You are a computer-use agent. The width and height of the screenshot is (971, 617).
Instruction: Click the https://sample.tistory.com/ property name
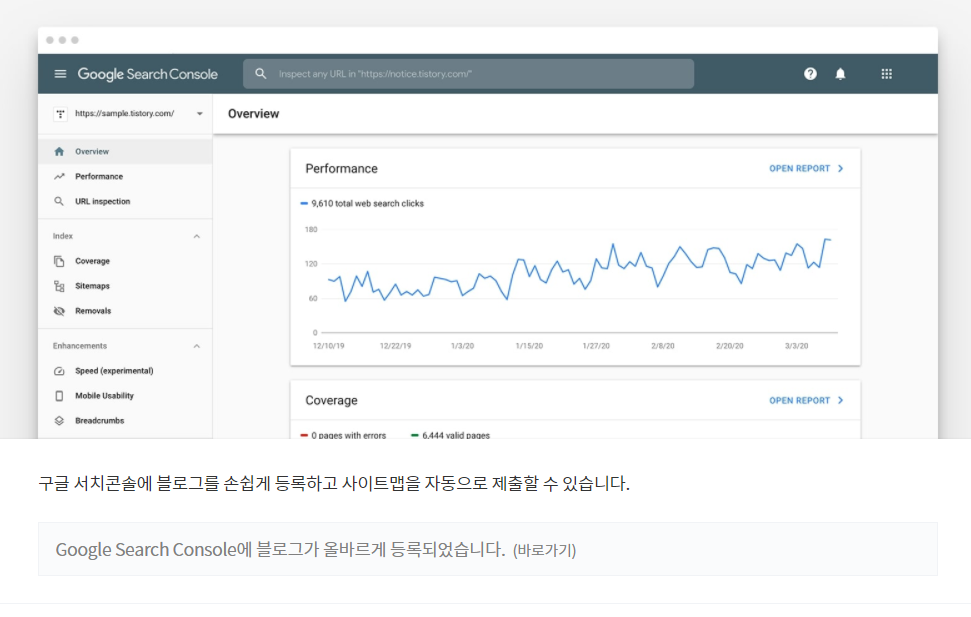tap(124, 113)
